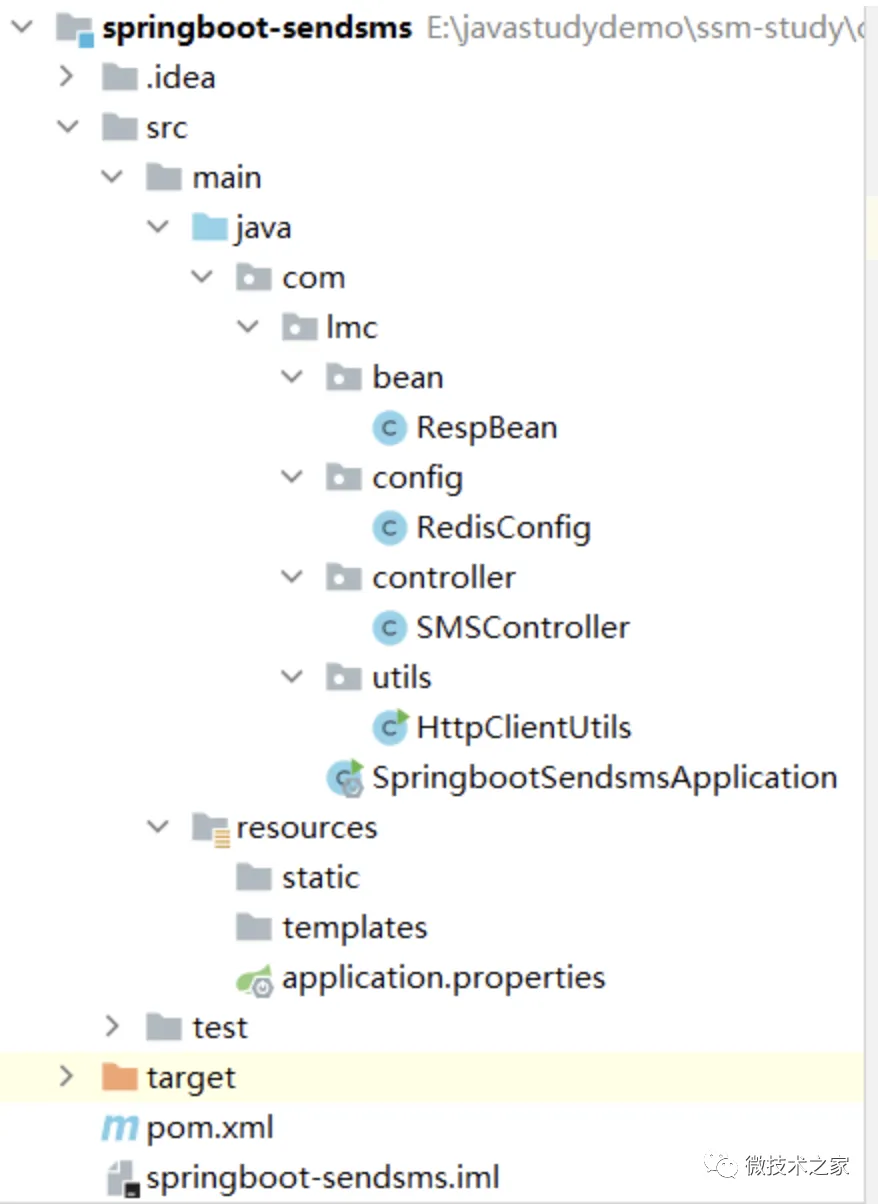The height and width of the screenshot is (1204, 878).
Task: Expand the test folder
Action: coord(112,1027)
